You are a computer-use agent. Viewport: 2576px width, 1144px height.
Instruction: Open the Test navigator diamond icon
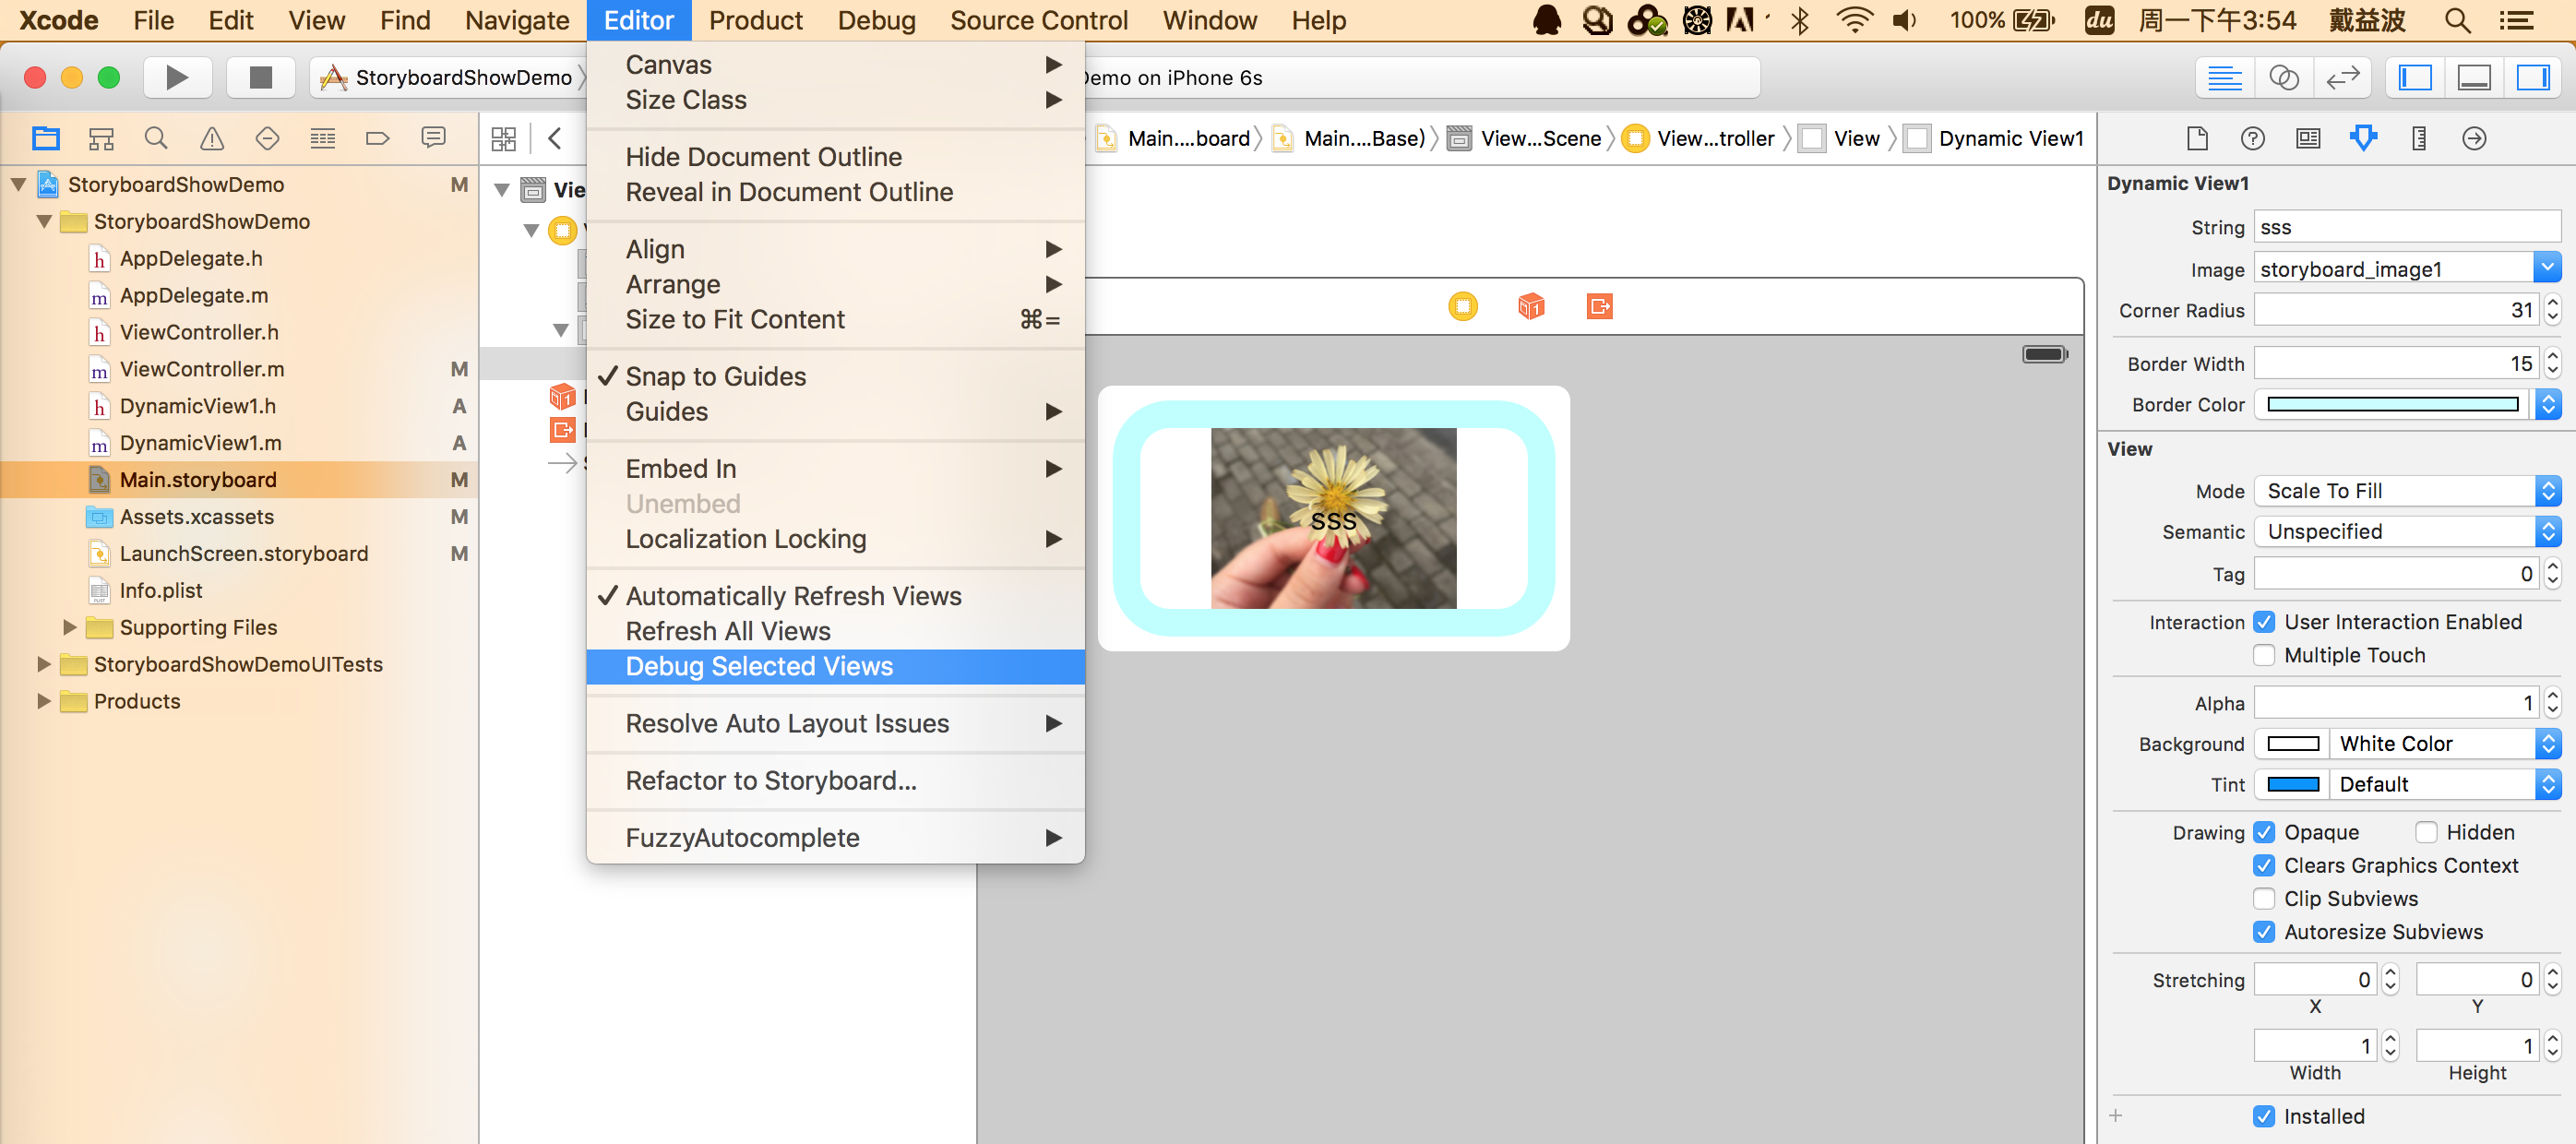click(x=267, y=138)
